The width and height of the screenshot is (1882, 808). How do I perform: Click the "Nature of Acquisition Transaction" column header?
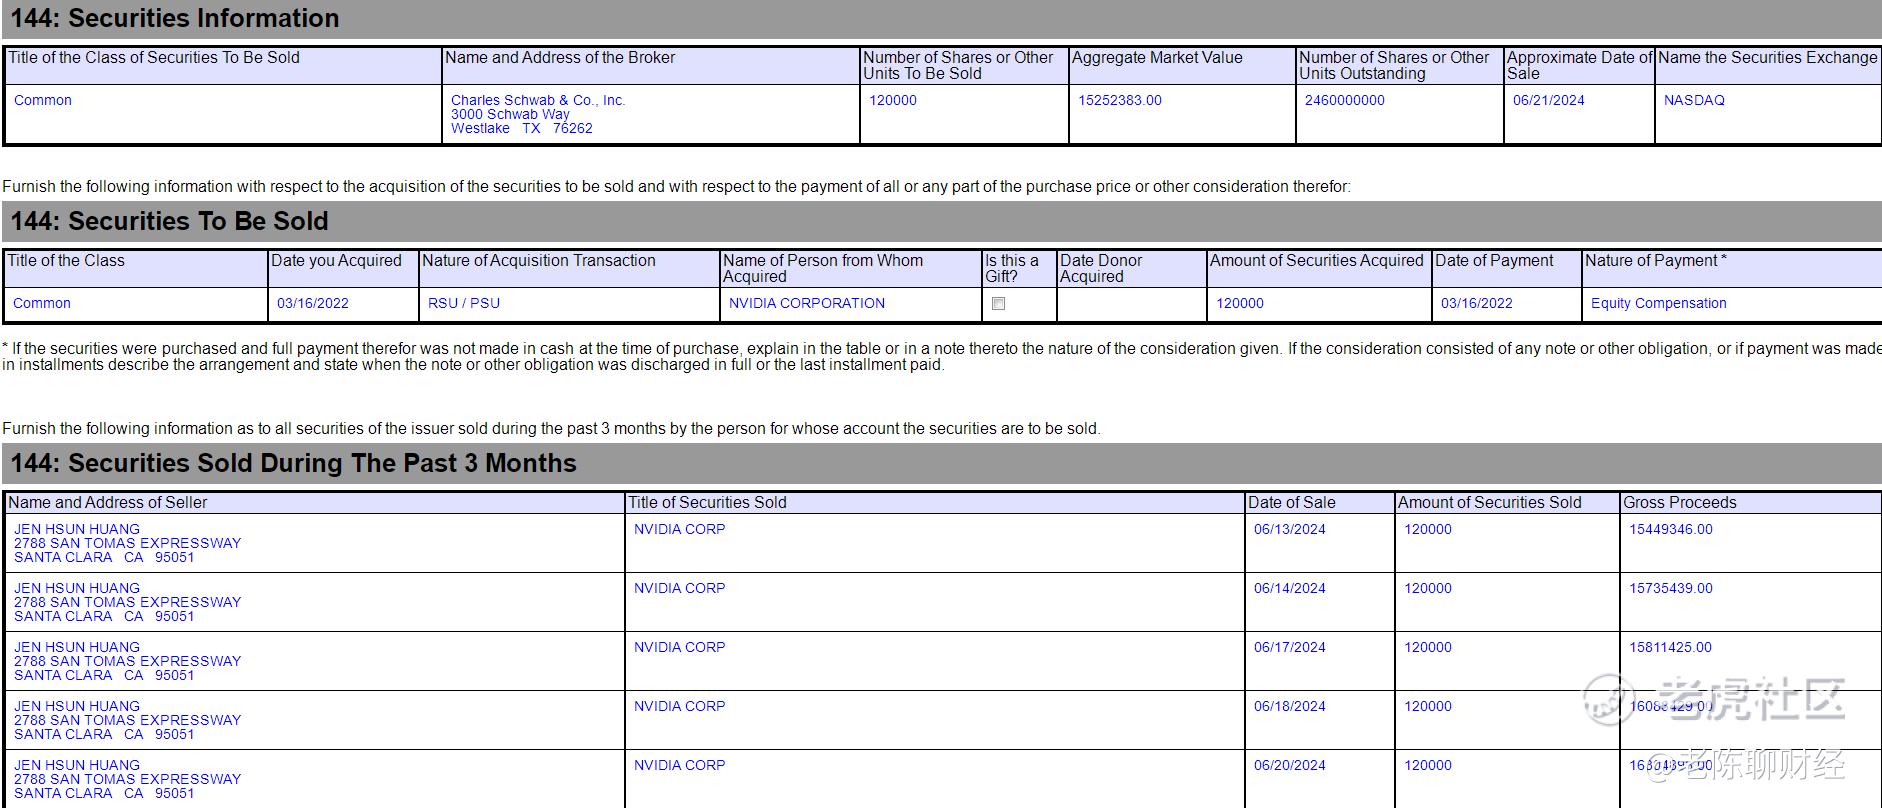[539, 261]
